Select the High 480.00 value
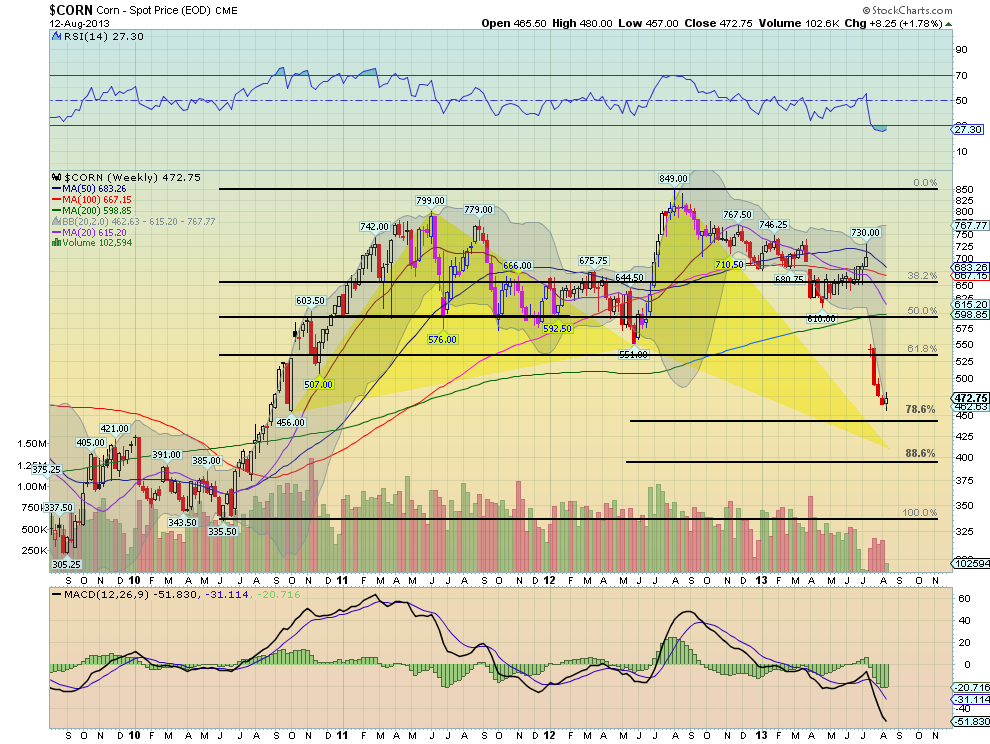The image size is (990, 744). [x=582, y=23]
